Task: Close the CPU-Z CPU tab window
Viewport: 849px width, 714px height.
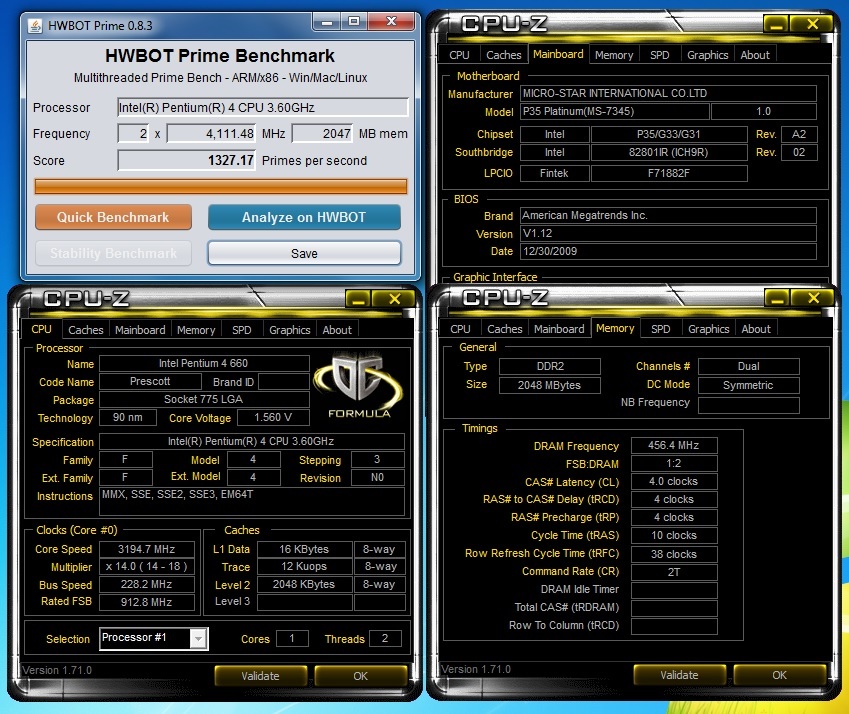Action: (x=395, y=299)
